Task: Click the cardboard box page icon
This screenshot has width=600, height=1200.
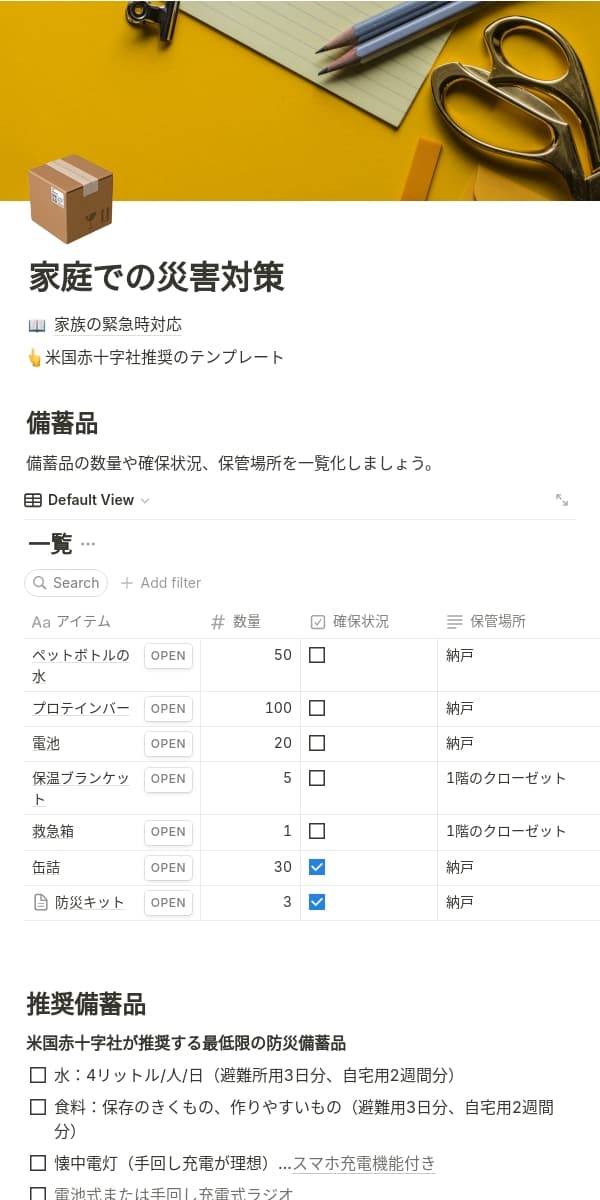Action: point(70,199)
